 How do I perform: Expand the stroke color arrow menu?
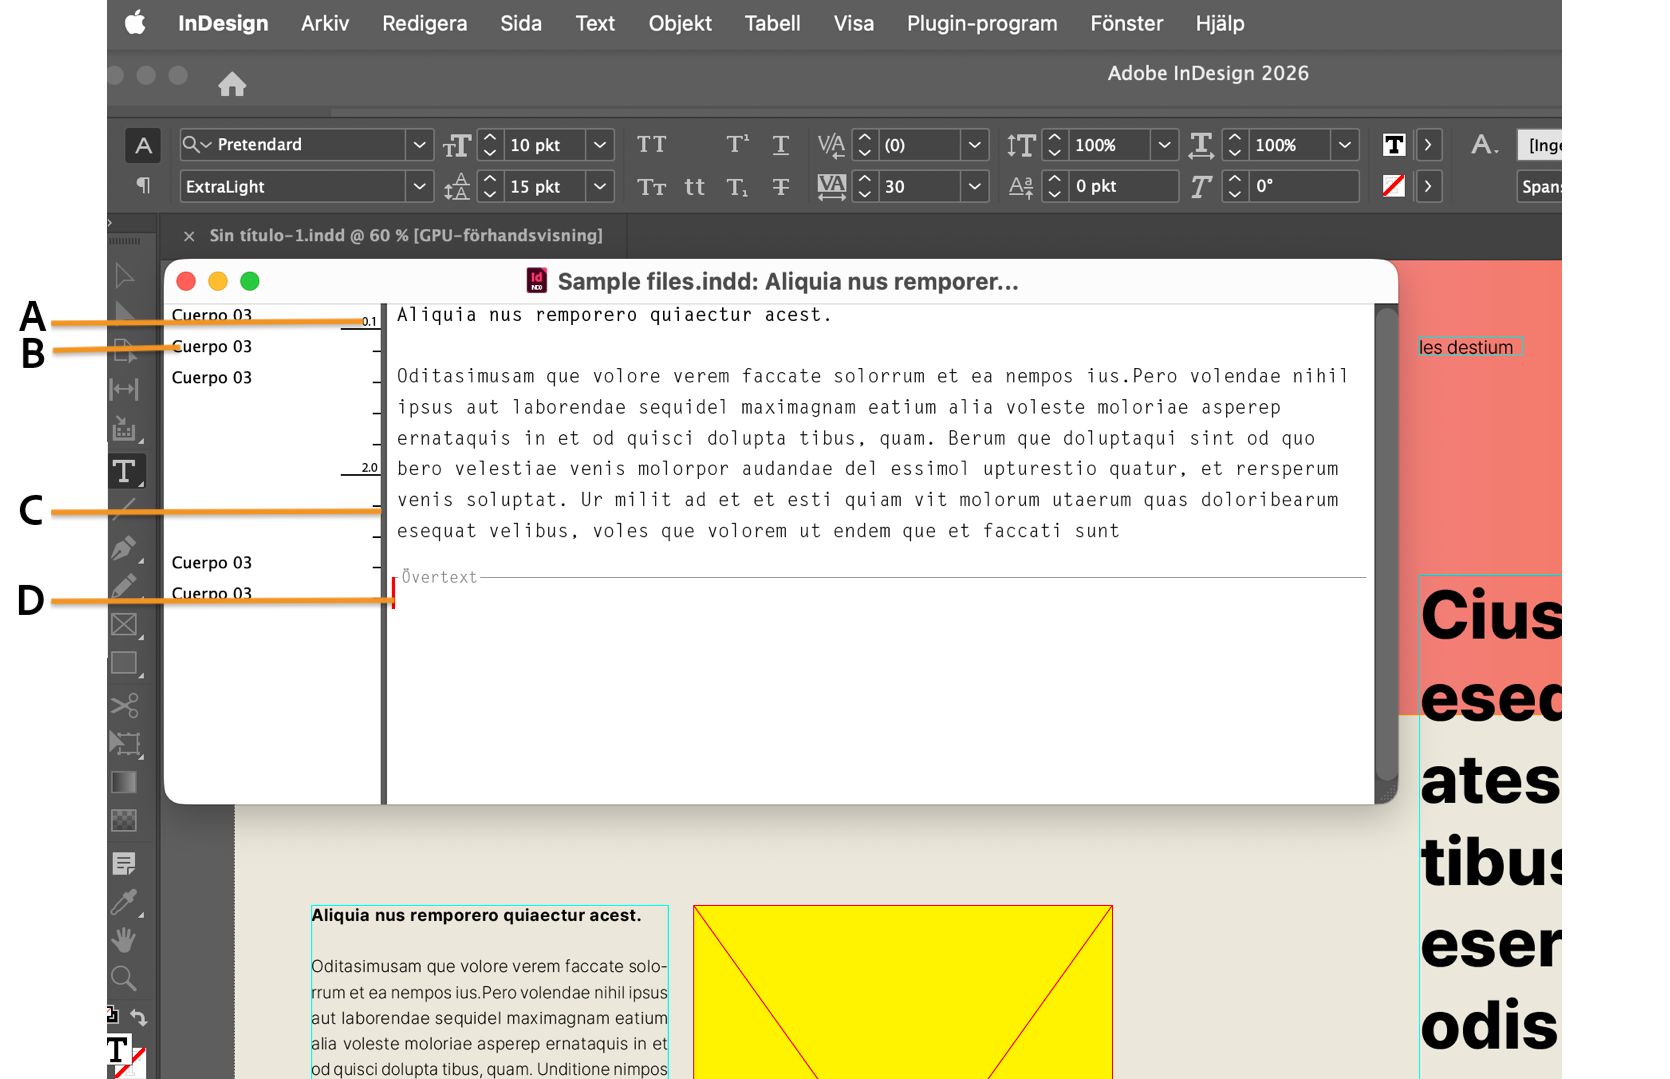(x=1428, y=186)
